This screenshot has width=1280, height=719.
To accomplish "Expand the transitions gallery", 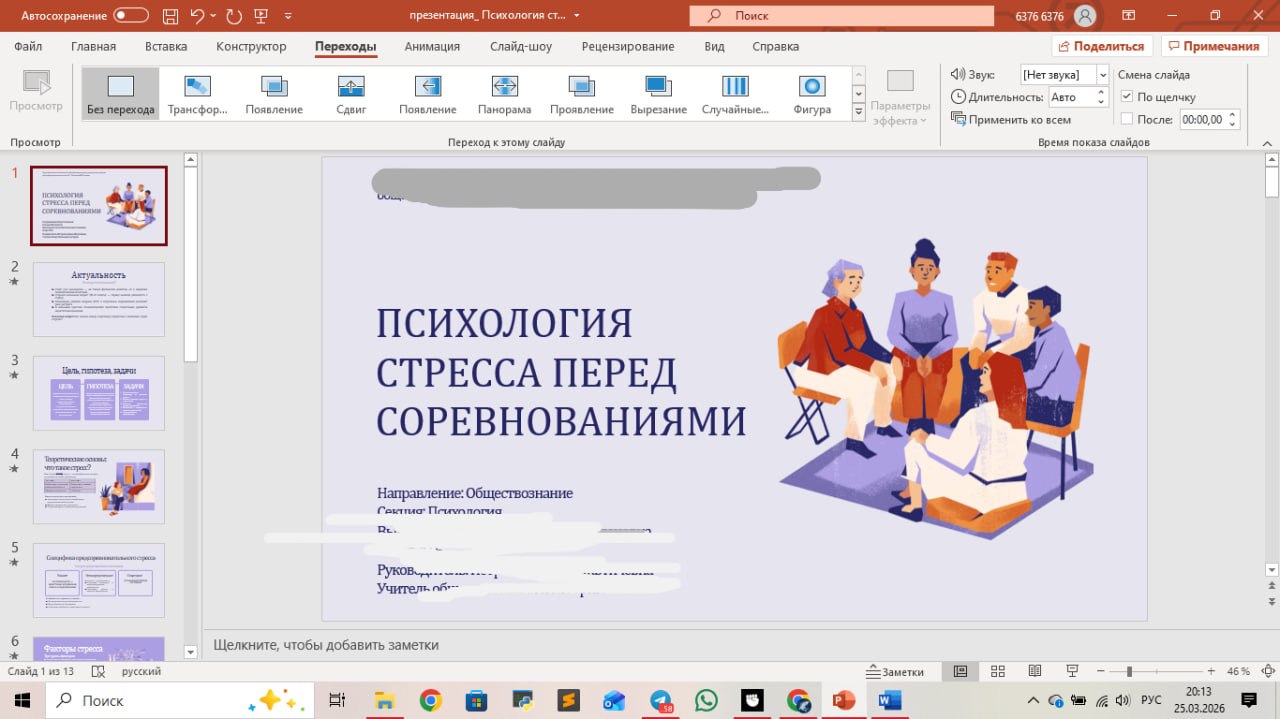I will [x=858, y=113].
